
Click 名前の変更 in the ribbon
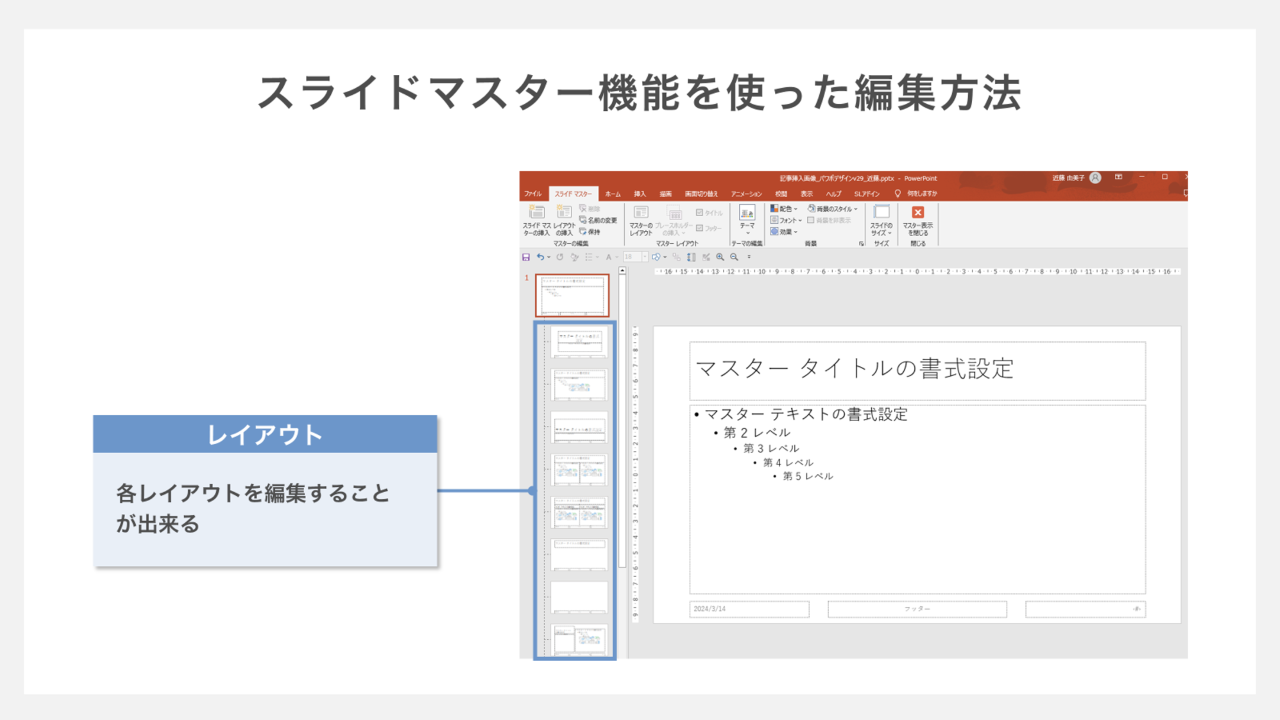[x=597, y=220]
